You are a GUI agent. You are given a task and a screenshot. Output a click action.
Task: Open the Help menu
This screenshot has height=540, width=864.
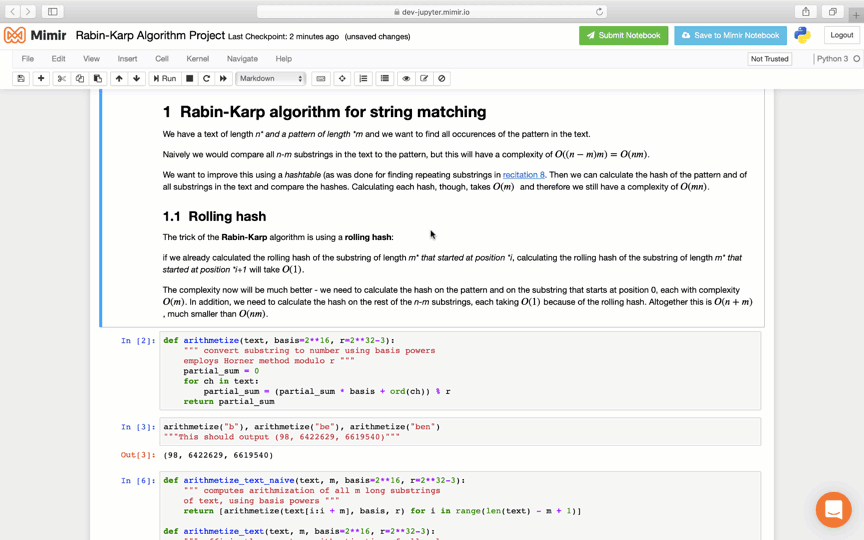[x=284, y=58]
